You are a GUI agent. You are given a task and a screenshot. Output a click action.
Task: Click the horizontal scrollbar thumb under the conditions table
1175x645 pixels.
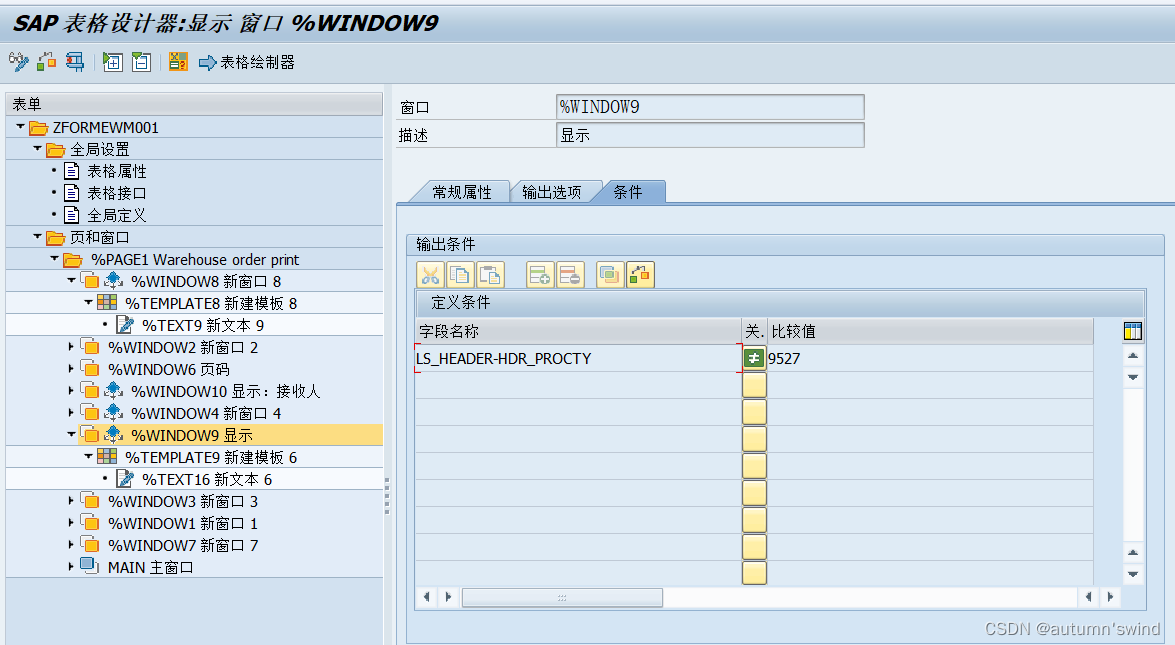pos(562,597)
